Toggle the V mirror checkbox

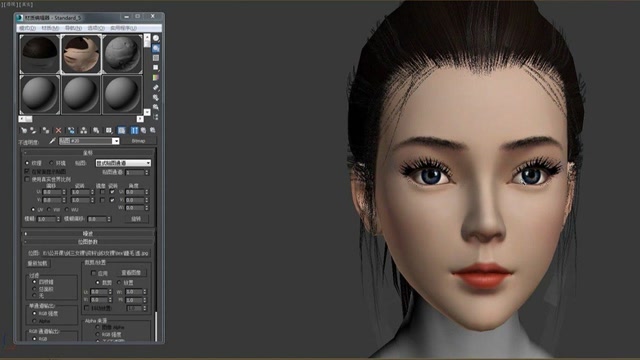pos(102,200)
